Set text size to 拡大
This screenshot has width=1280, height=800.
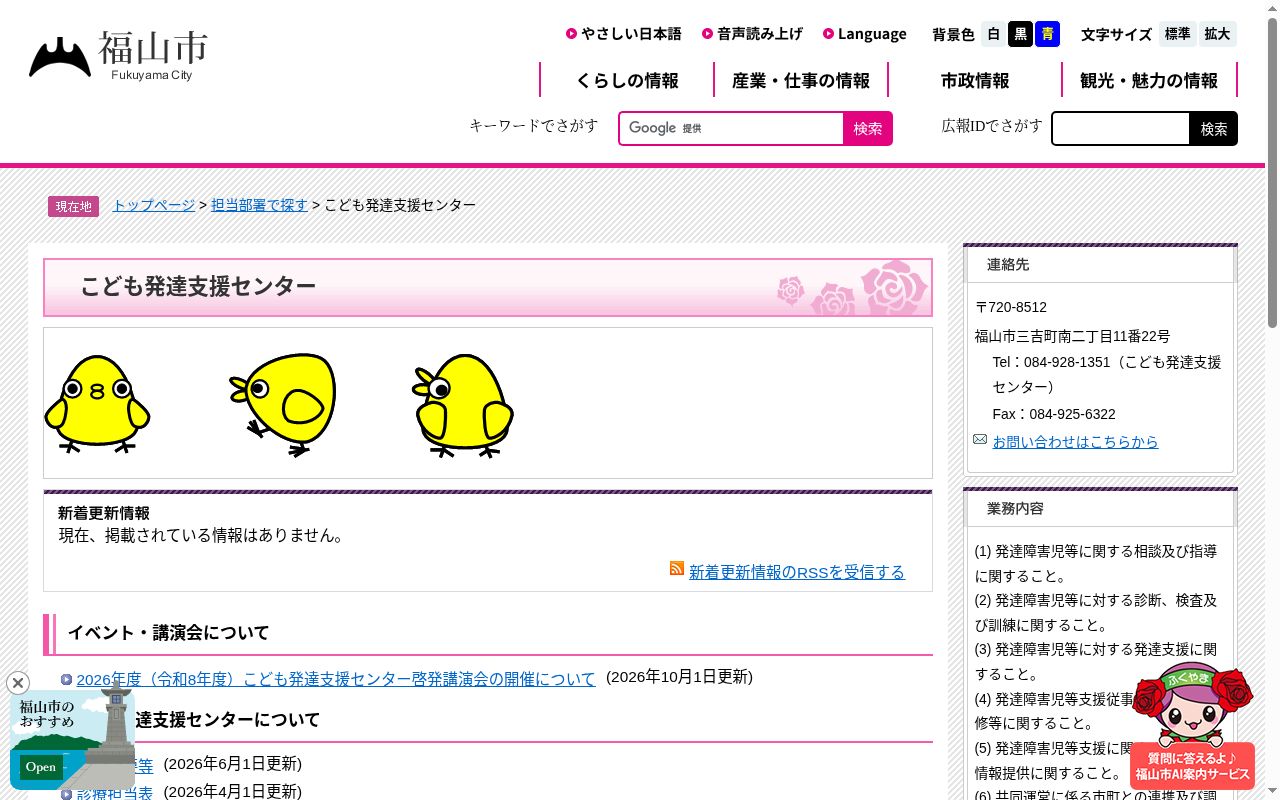[x=1217, y=34]
